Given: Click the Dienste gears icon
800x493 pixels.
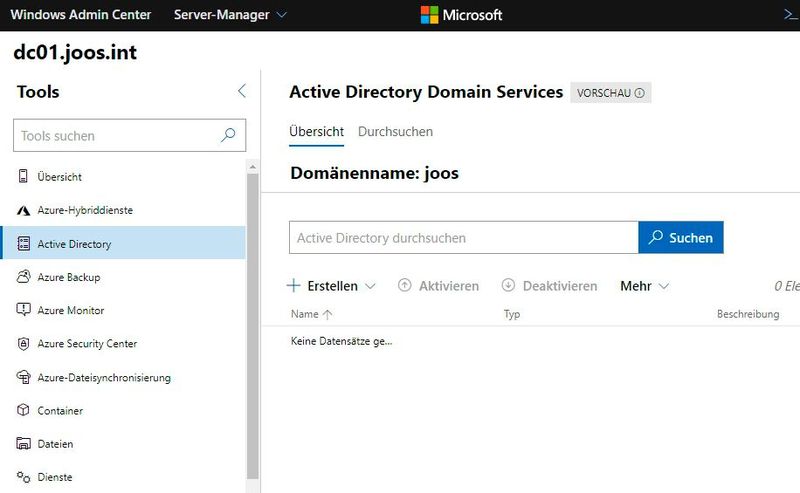Looking at the screenshot, I should pos(23,477).
